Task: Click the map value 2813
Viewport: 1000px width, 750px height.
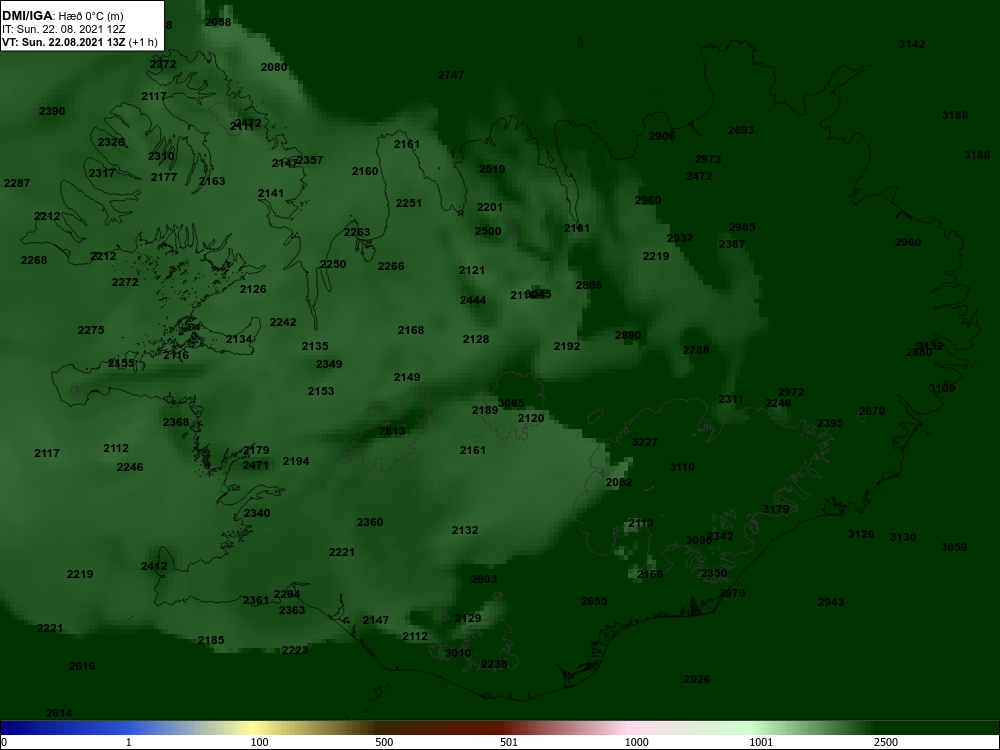Action: click(392, 431)
